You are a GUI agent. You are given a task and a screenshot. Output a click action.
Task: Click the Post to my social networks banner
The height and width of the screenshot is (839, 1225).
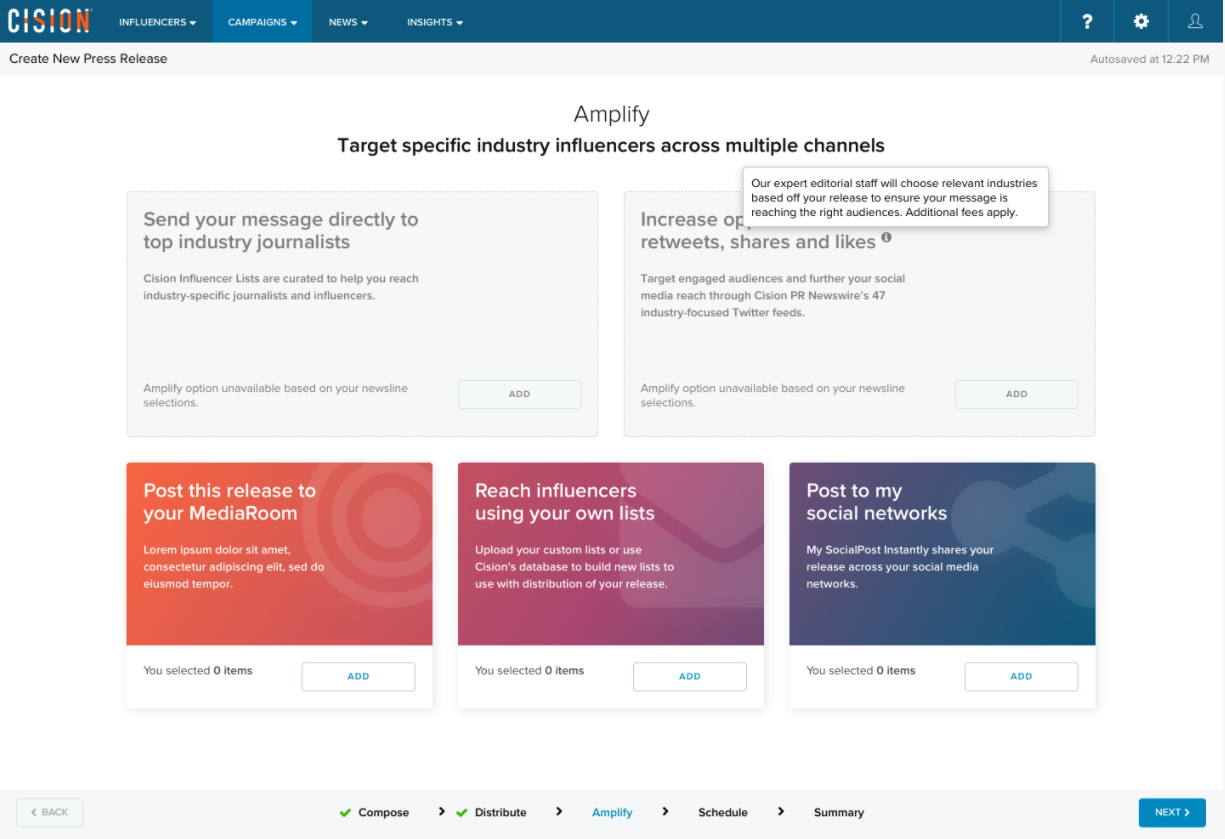(x=942, y=553)
